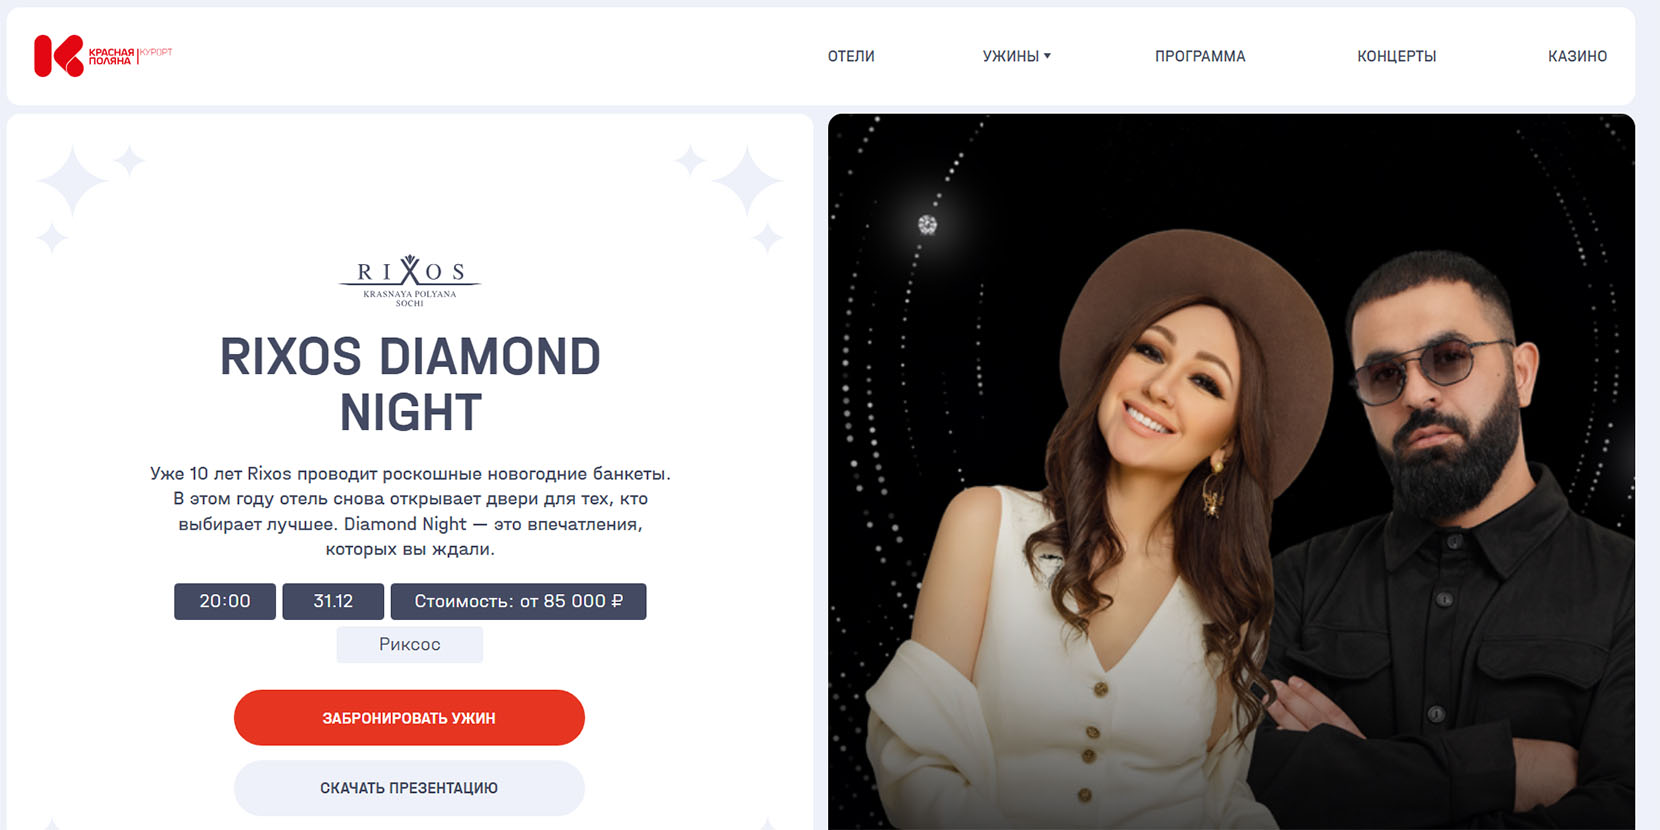
Task: Click the ЗАБРОНИРОВАТЬ УЖИН red button
Action: click(409, 718)
